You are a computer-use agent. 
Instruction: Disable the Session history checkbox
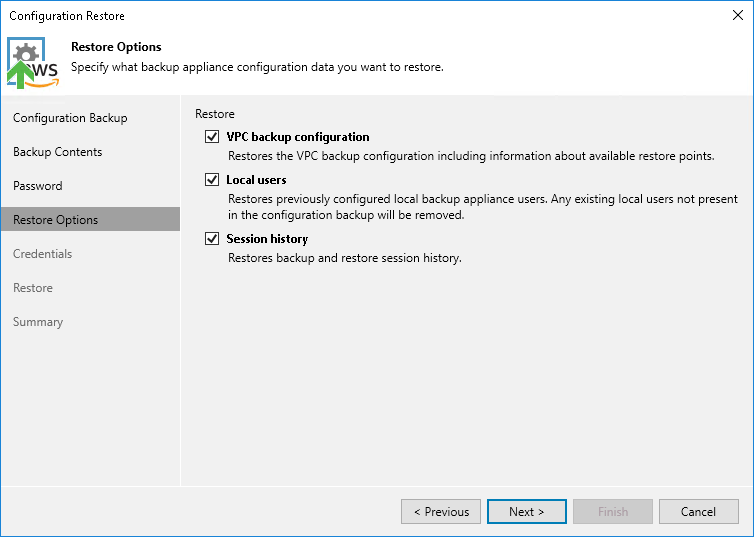pos(211,239)
